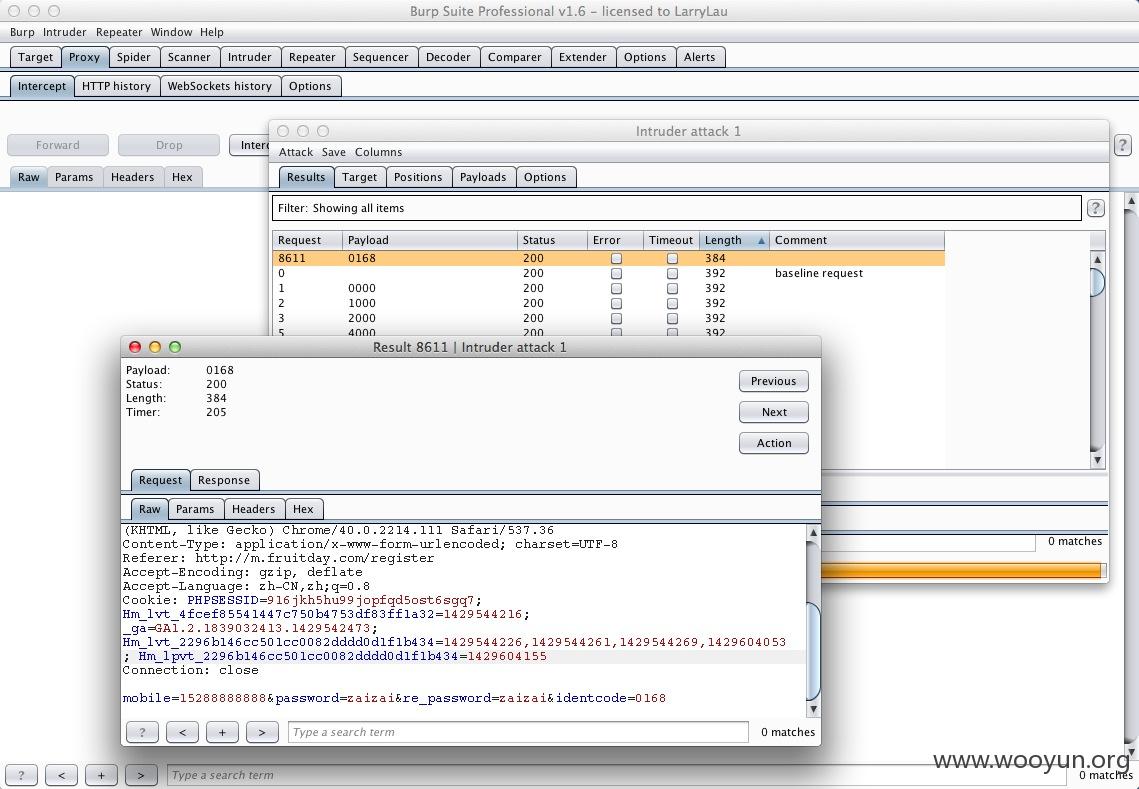Open the Action button menu
Image resolution: width=1139 pixels, height=789 pixels.
pos(774,443)
